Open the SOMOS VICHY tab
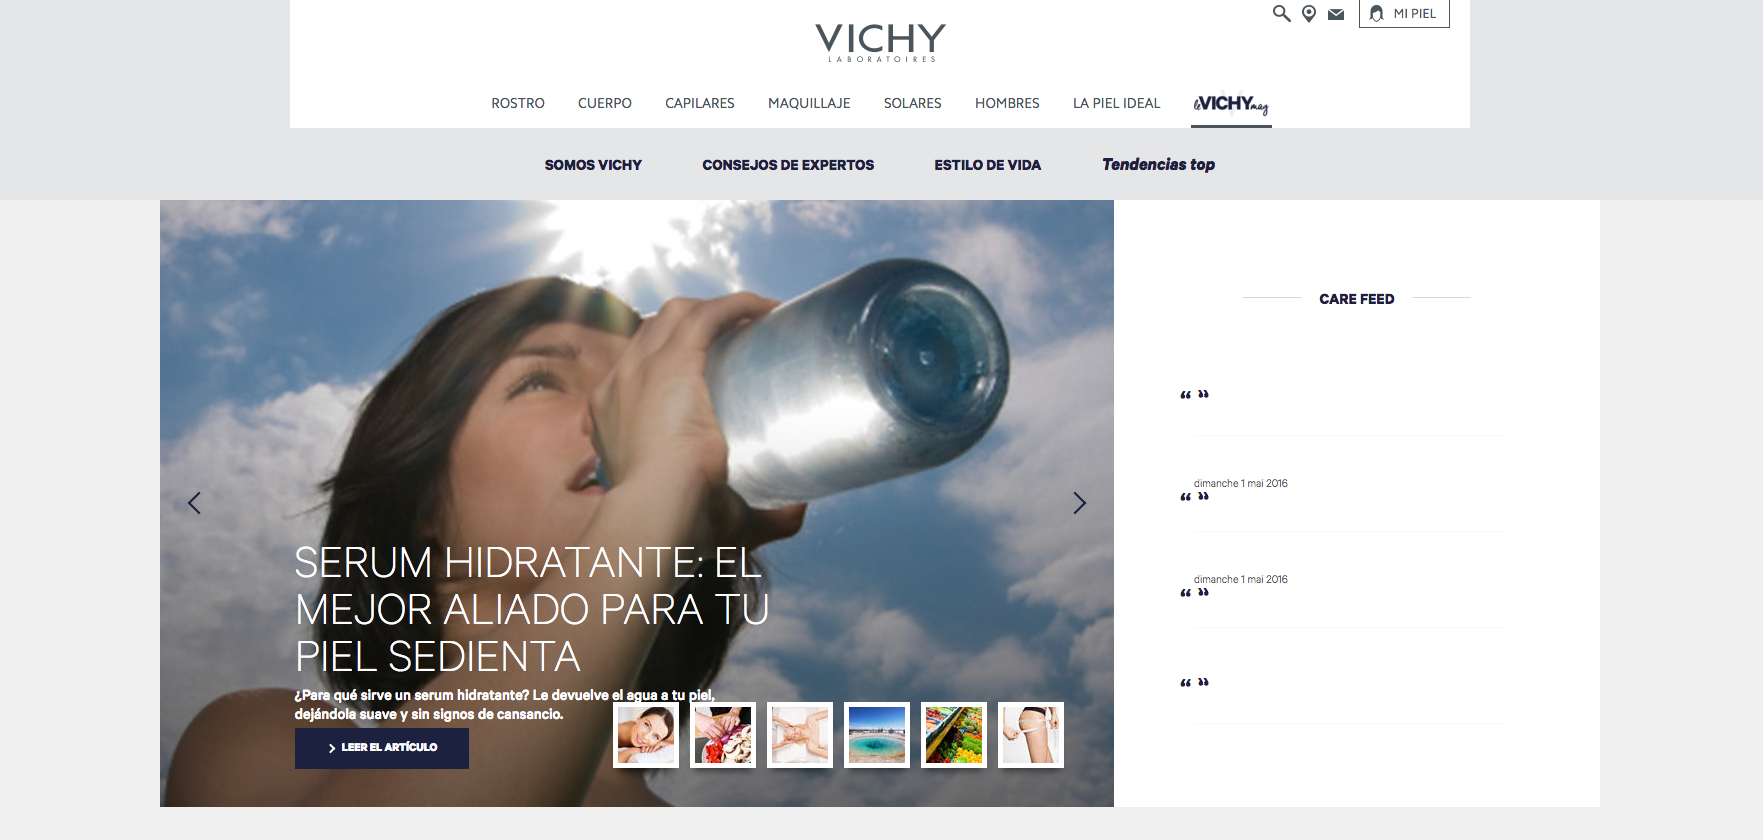Screen dimensions: 1763x840 pyautogui.click(x=593, y=165)
